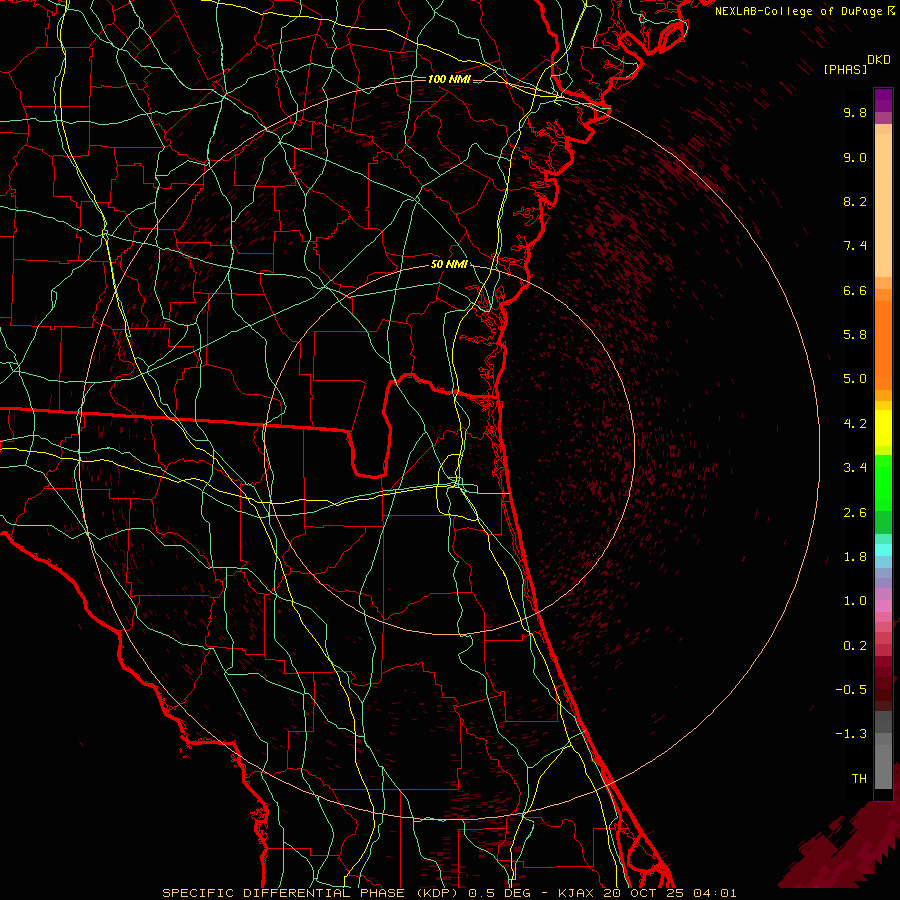Screen dimensions: 900x900
Task: Select the -1.3 scale label
Action: (851, 734)
